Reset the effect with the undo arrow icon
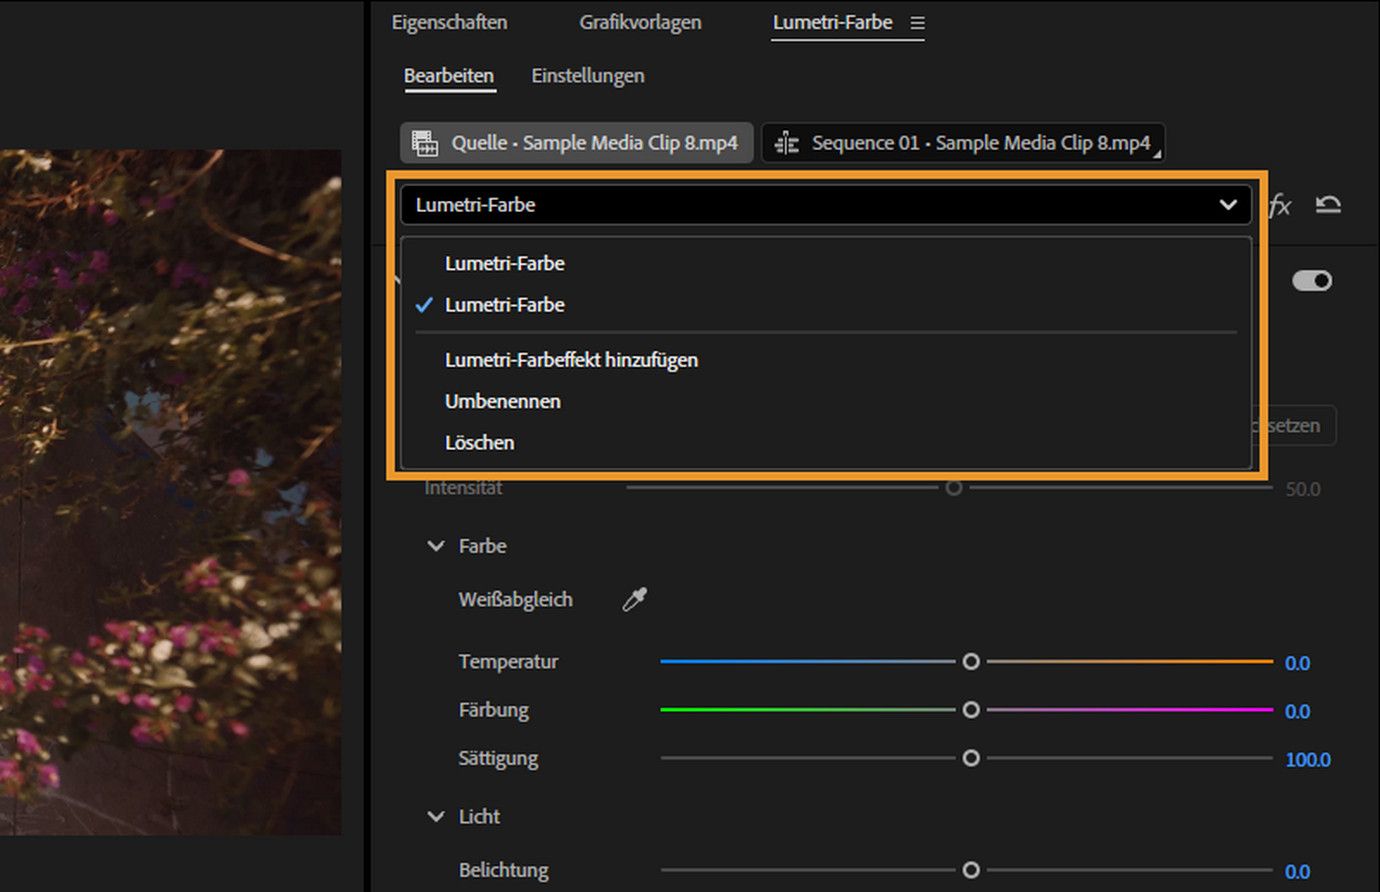 [1330, 204]
